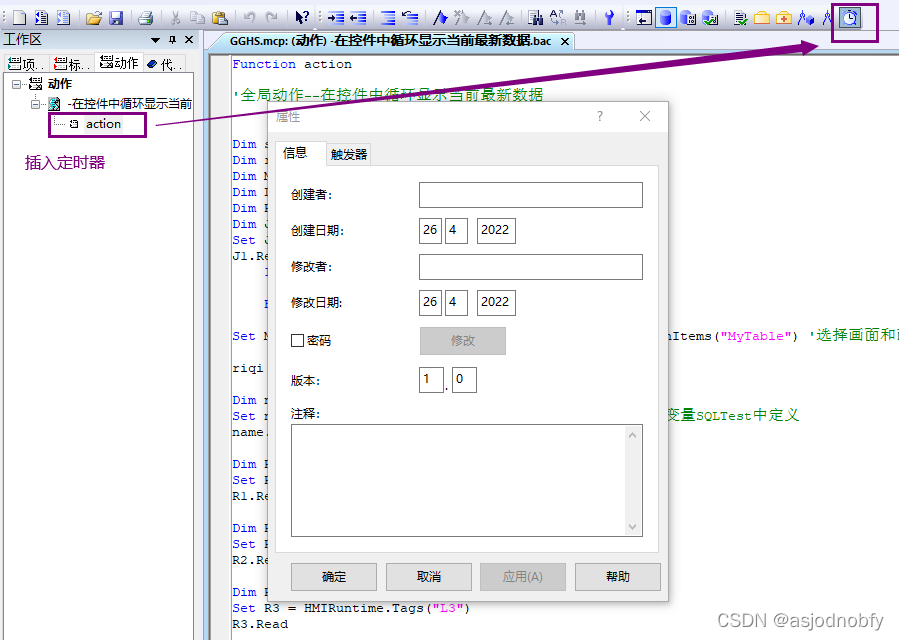Click the 创建者 input field
The width and height of the screenshot is (899, 640).
[530, 195]
